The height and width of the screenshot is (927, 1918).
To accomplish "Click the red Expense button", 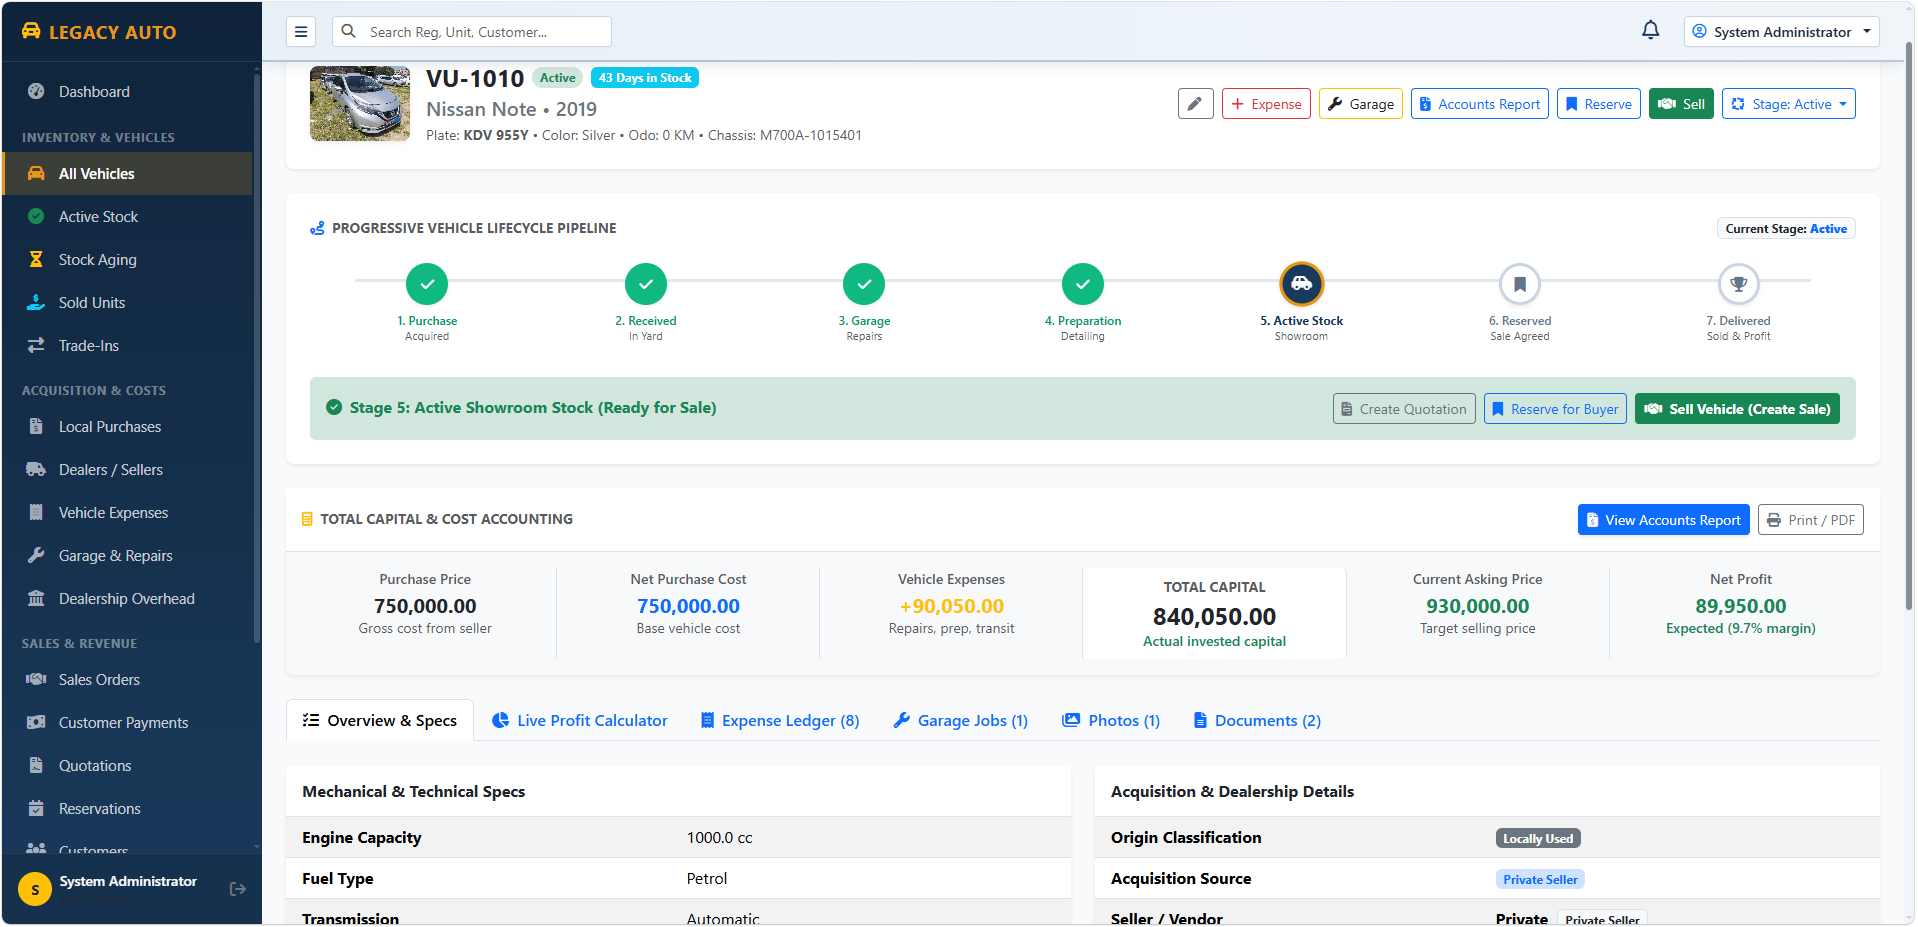I will coord(1266,104).
